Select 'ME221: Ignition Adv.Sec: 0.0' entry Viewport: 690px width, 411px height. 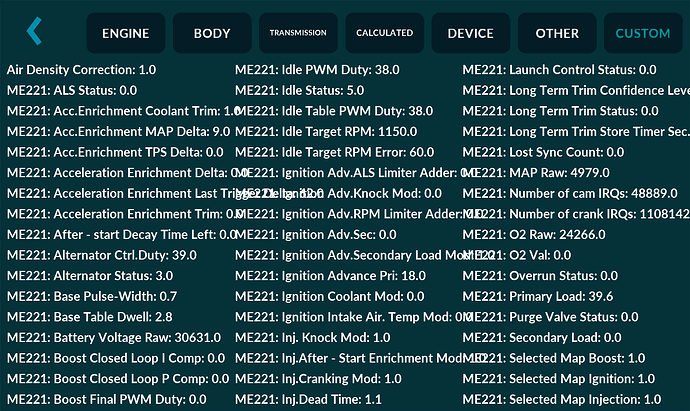316,235
